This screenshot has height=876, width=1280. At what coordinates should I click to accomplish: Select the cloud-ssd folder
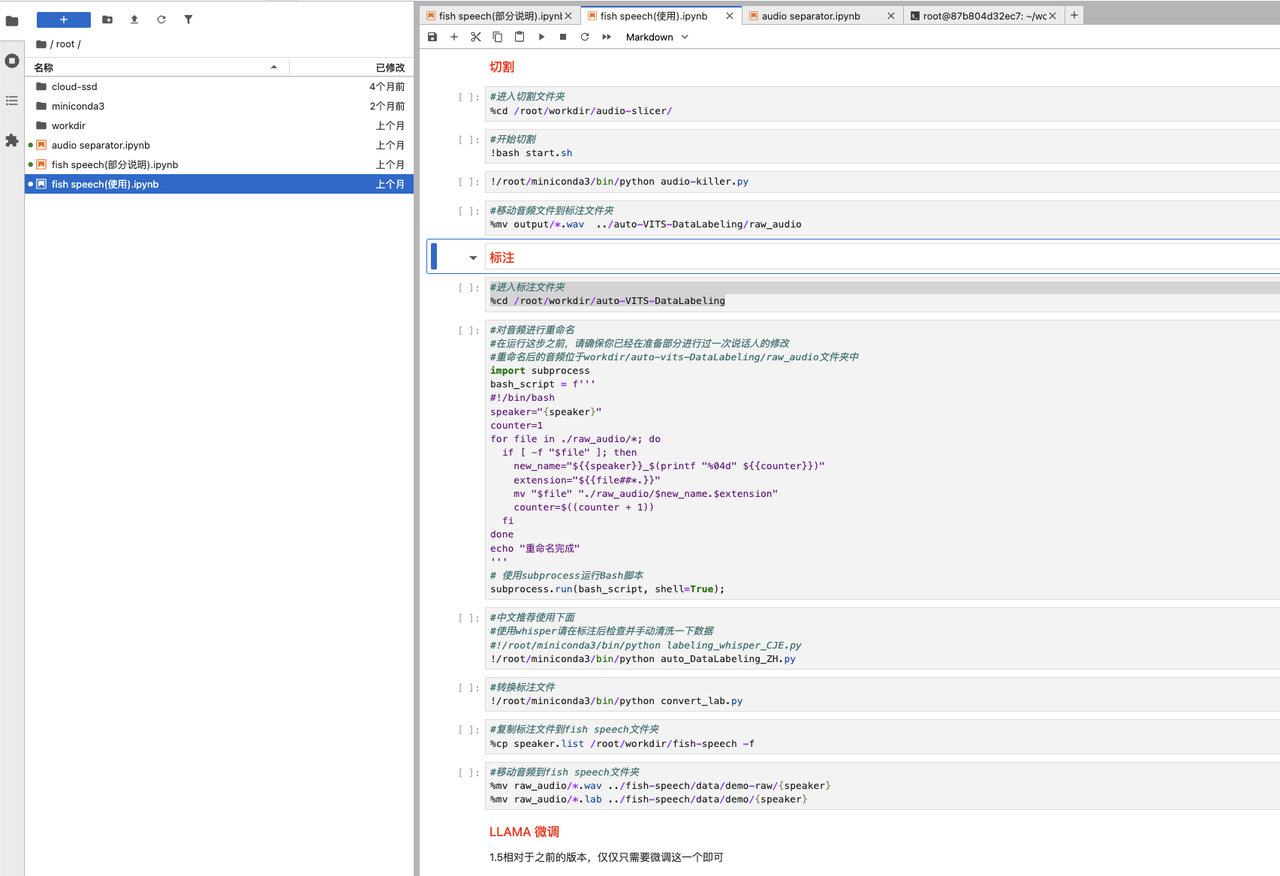tap(219, 87)
